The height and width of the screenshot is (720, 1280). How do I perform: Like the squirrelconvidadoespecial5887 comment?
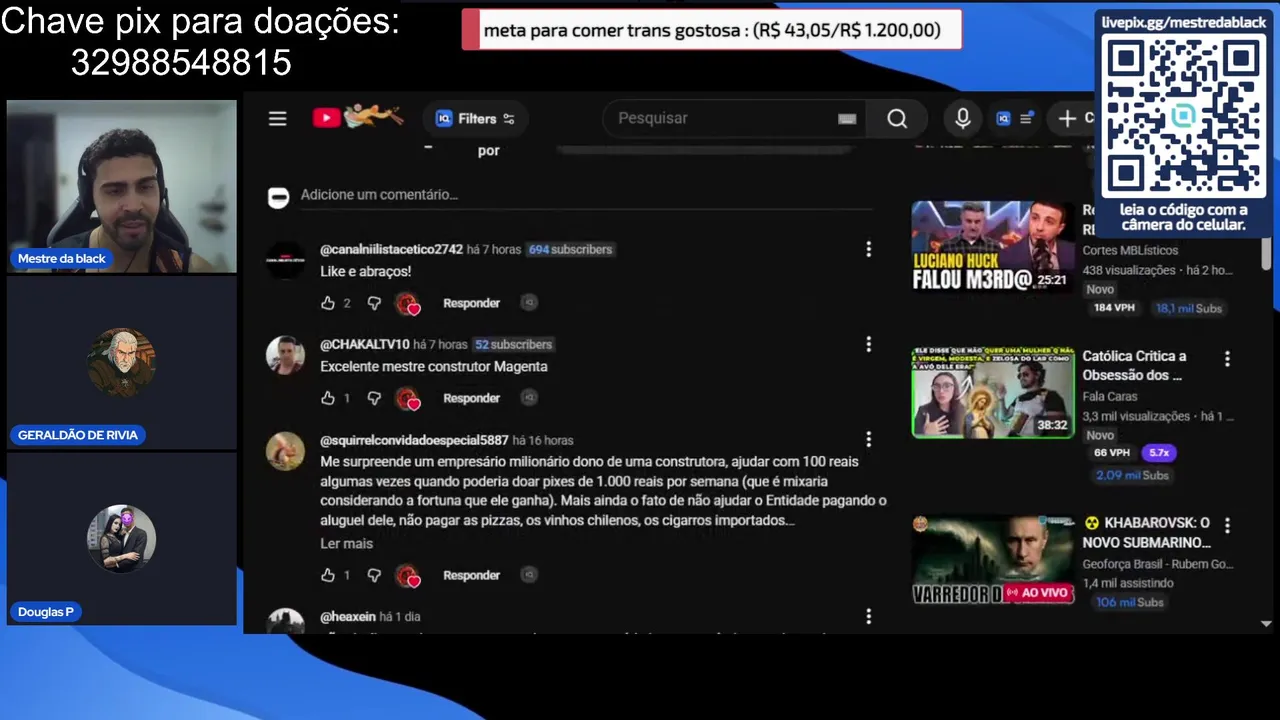[x=327, y=575]
